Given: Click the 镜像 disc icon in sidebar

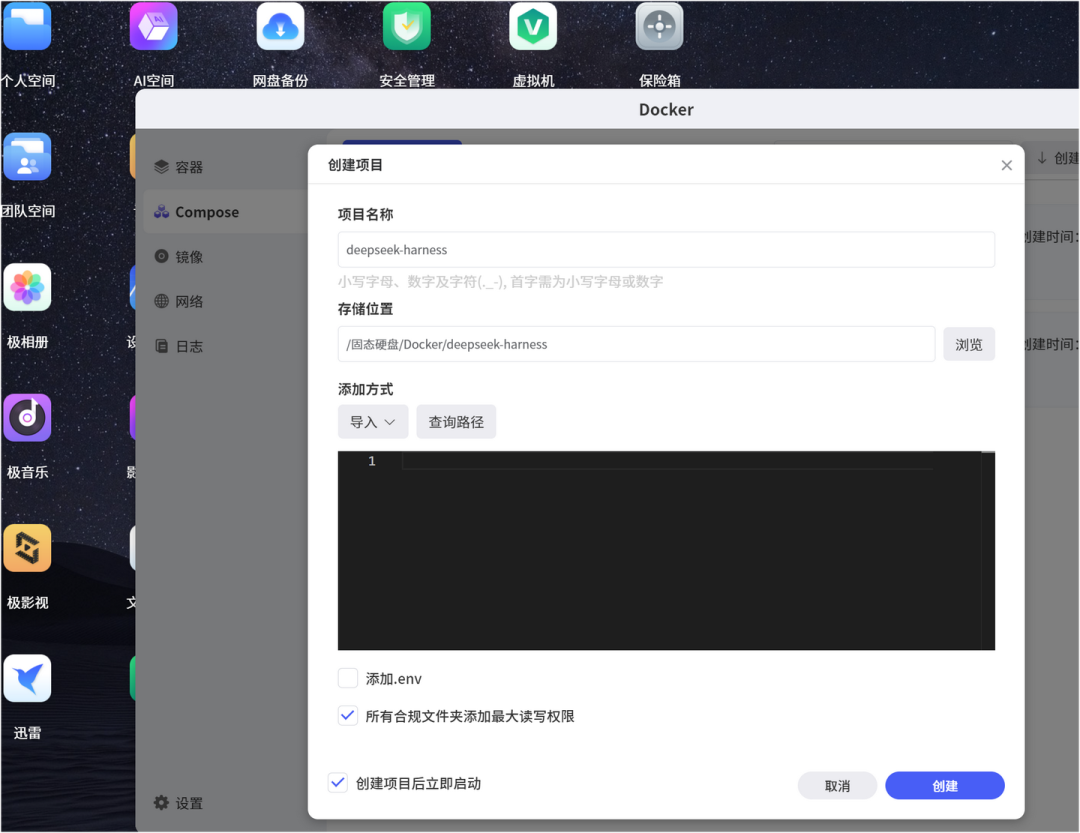Looking at the screenshot, I should coord(161,256).
